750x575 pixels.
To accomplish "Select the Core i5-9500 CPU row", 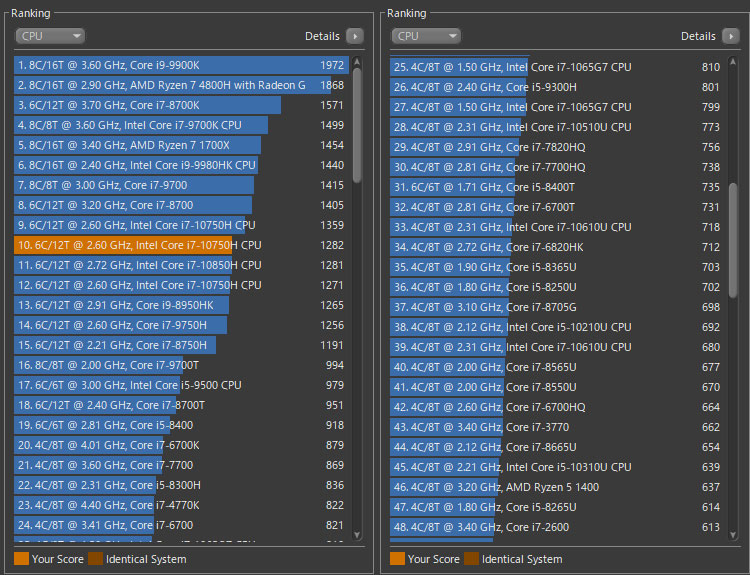I will [x=182, y=386].
